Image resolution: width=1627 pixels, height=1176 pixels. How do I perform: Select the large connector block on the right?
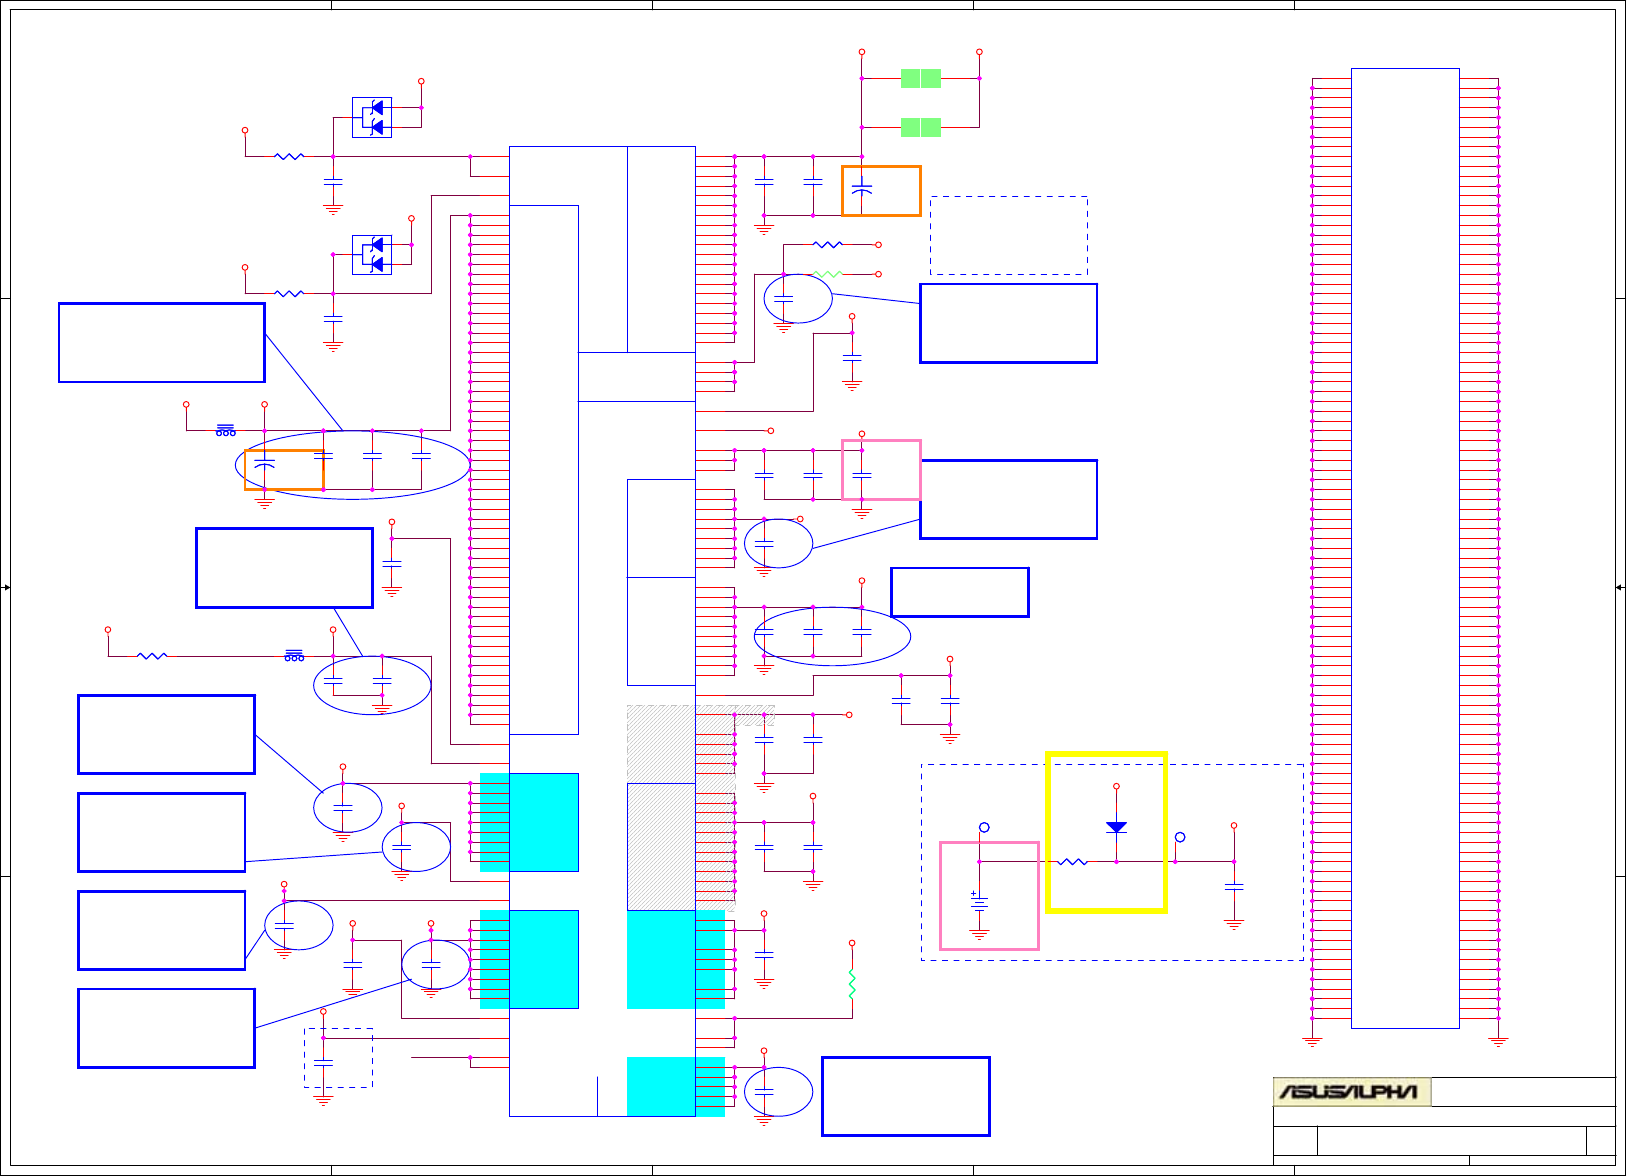[1405, 548]
